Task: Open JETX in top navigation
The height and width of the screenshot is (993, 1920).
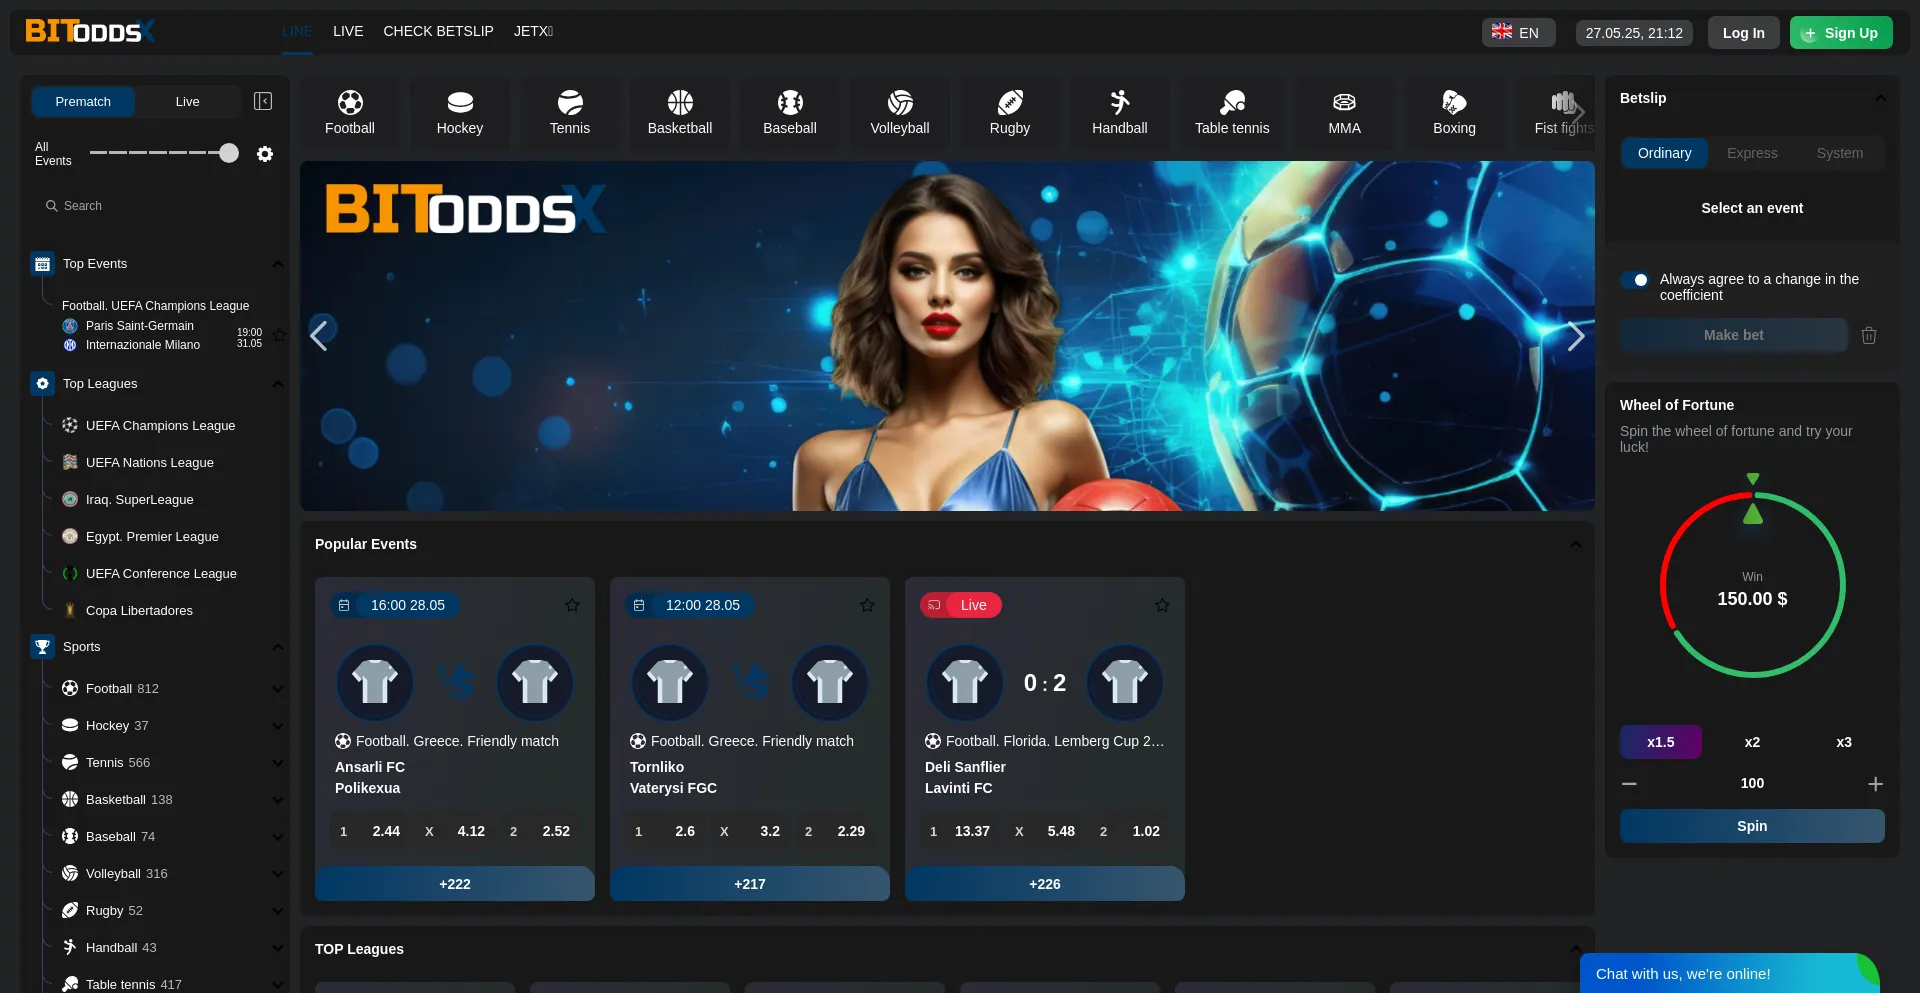Action: [x=533, y=31]
